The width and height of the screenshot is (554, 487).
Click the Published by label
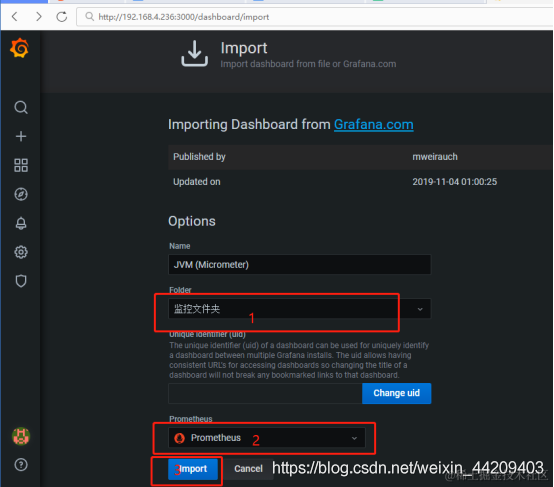point(199,157)
